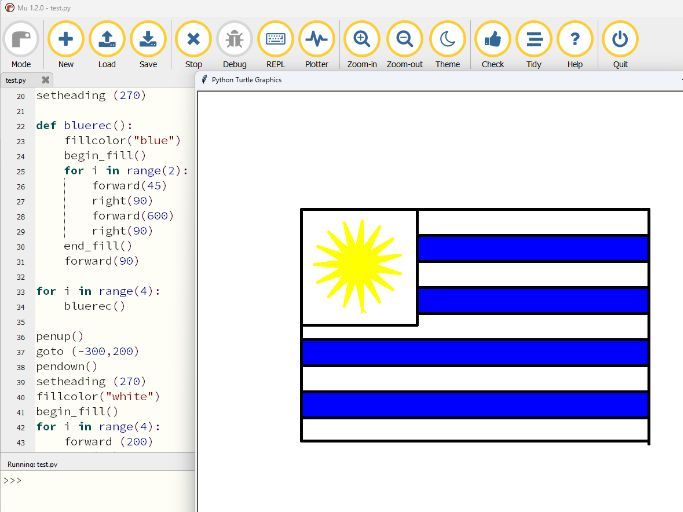Screen dimensions: 683x512
Task: Open Mu Help
Action: coord(575,45)
